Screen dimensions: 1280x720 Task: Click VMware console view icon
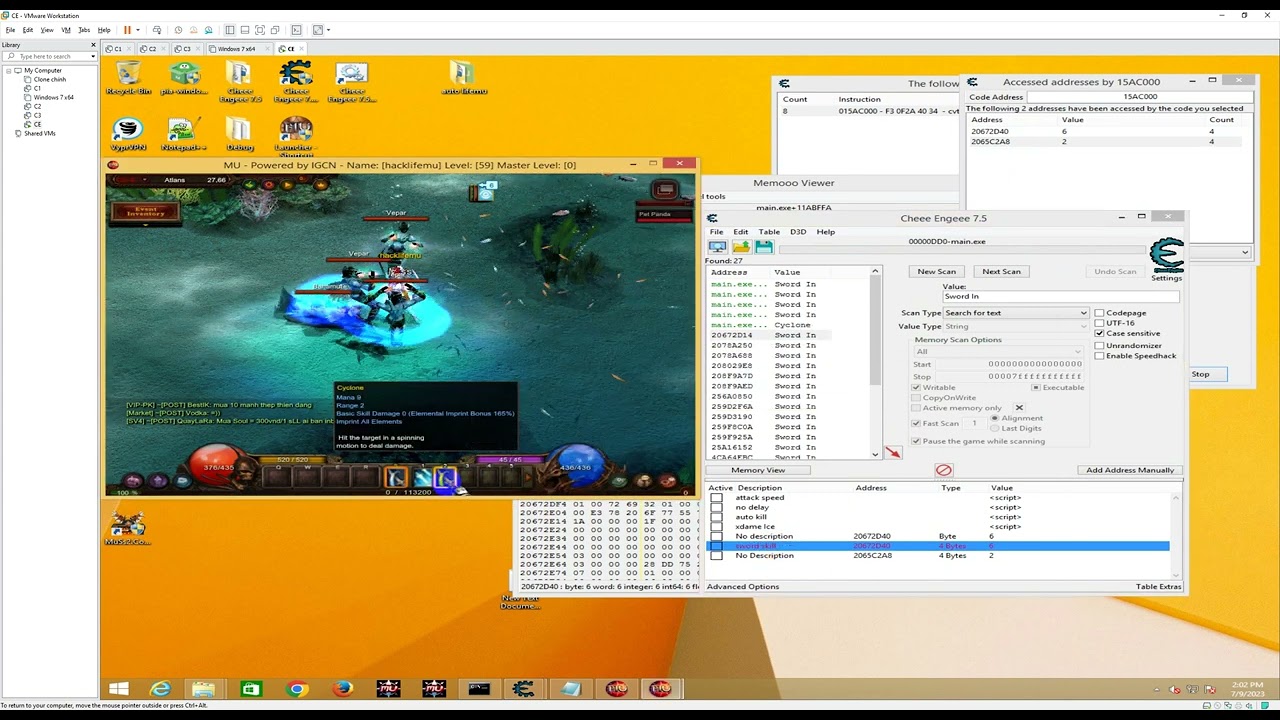click(297, 30)
